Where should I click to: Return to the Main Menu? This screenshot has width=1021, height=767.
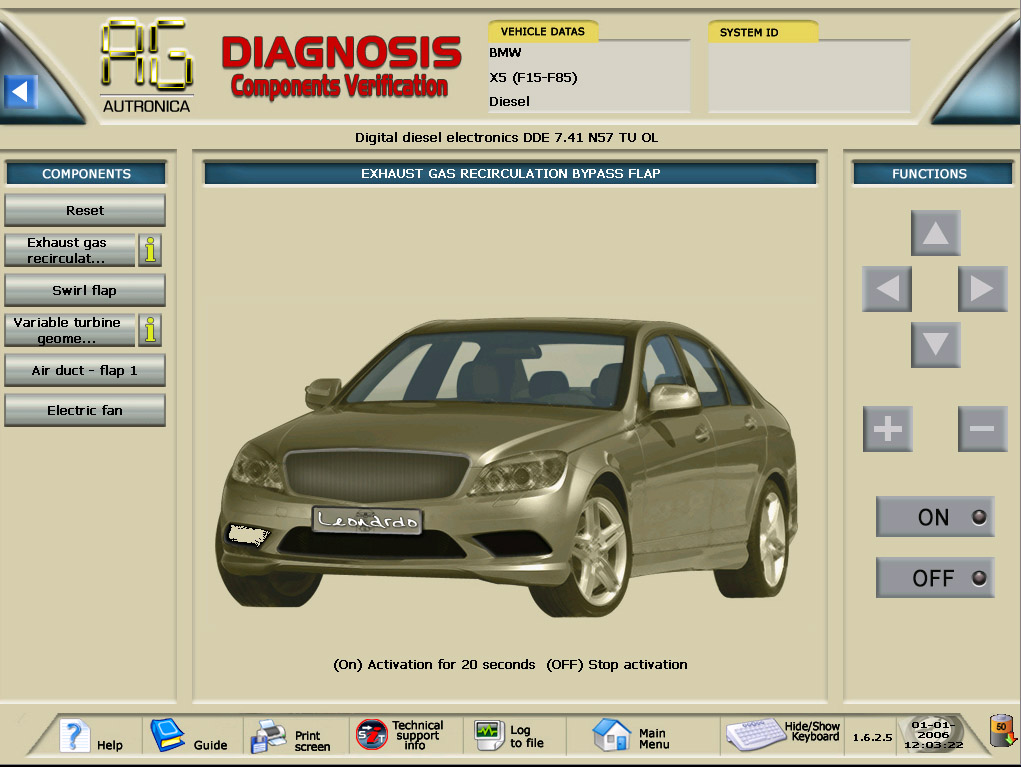(632, 737)
